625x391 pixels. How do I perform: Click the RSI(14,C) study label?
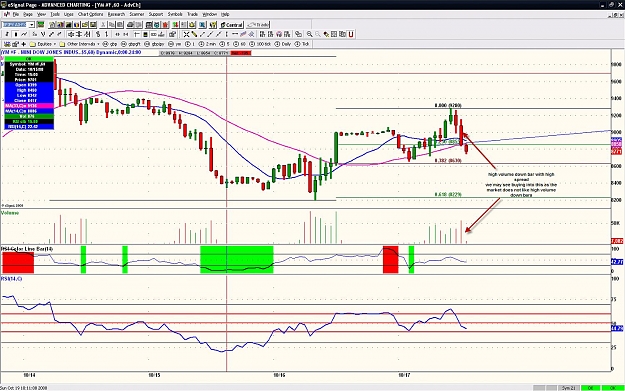[12, 279]
